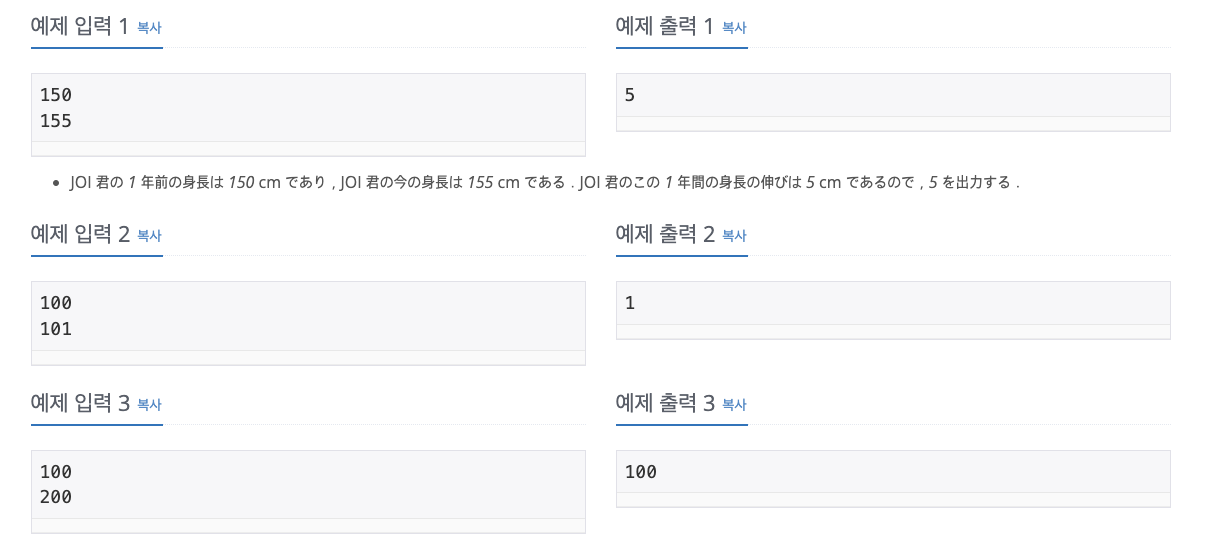Copy 예제 출력 3 using 복사

coord(734,405)
